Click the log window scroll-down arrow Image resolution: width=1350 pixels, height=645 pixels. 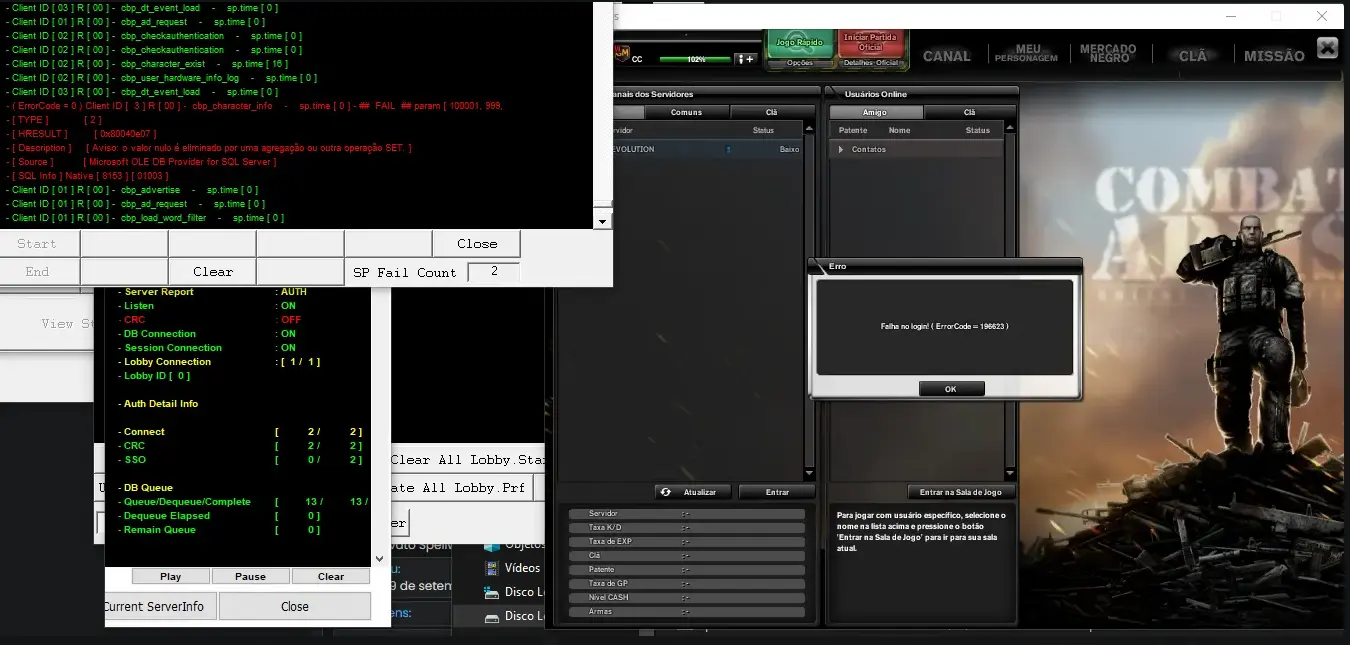(x=602, y=221)
